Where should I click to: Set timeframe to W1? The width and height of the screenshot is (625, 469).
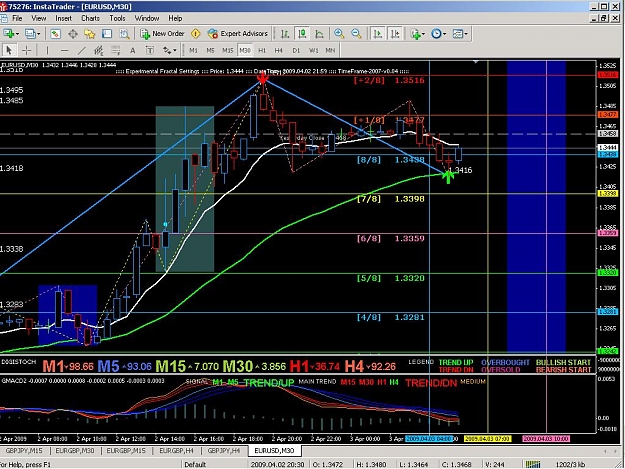[x=314, y=51]
